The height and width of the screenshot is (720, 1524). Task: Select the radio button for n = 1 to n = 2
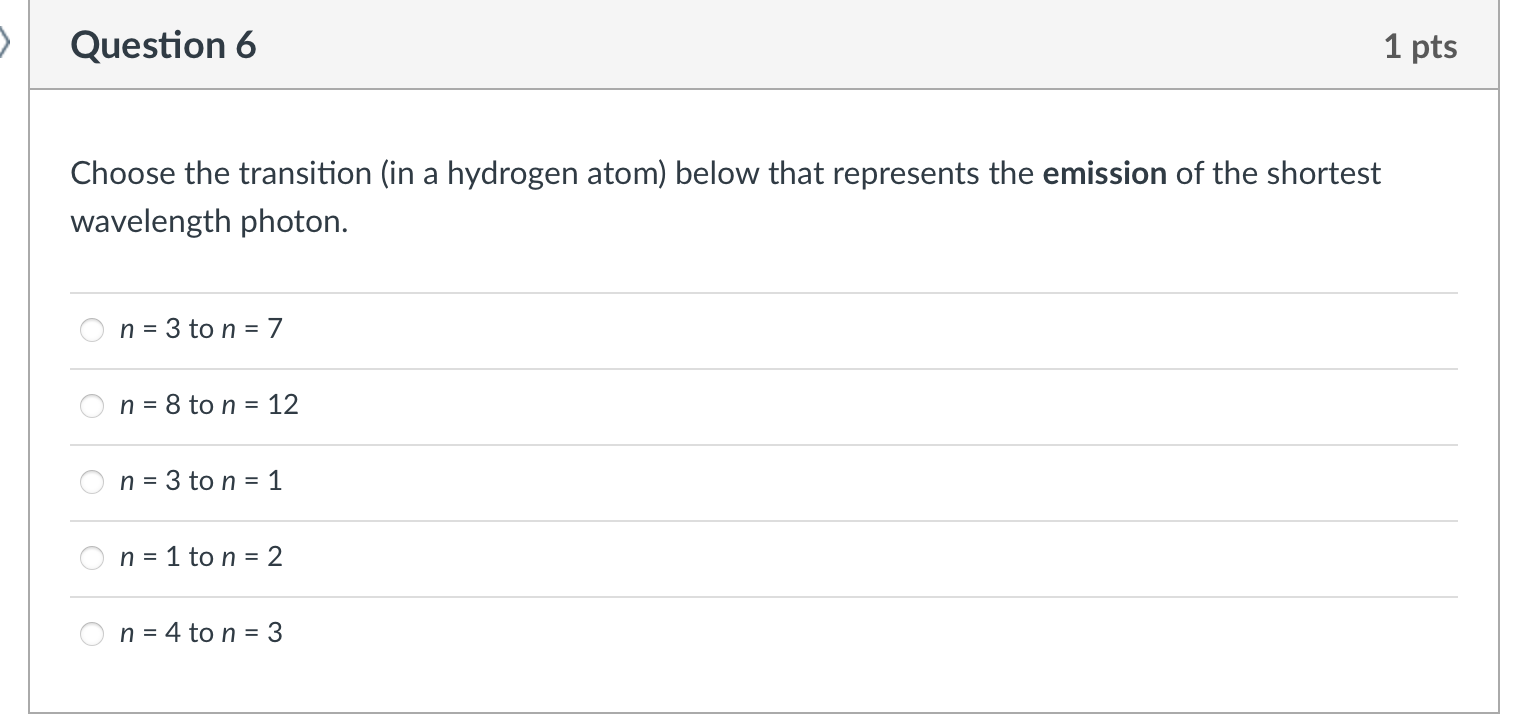click(x=91, y=558)
